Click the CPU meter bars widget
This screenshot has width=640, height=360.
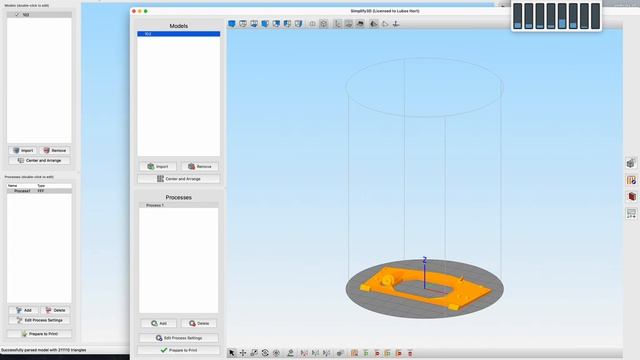coord(556,16)
